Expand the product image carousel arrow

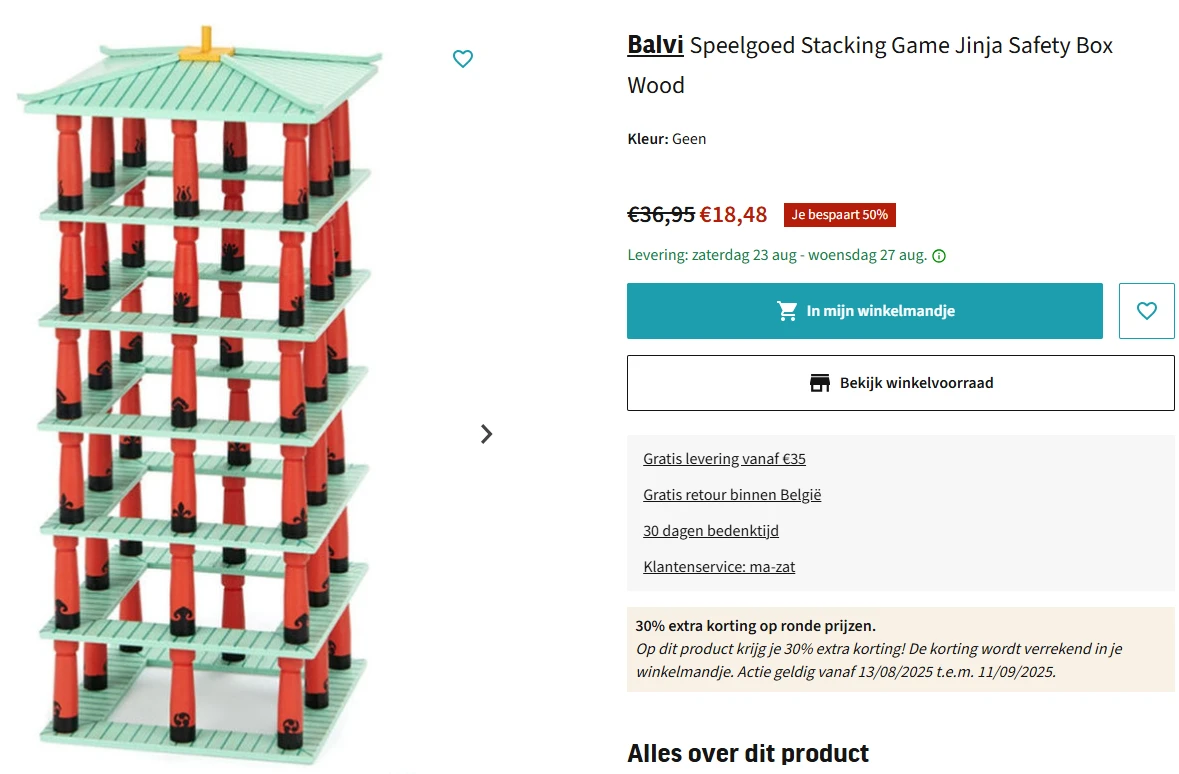pos(487,434)
